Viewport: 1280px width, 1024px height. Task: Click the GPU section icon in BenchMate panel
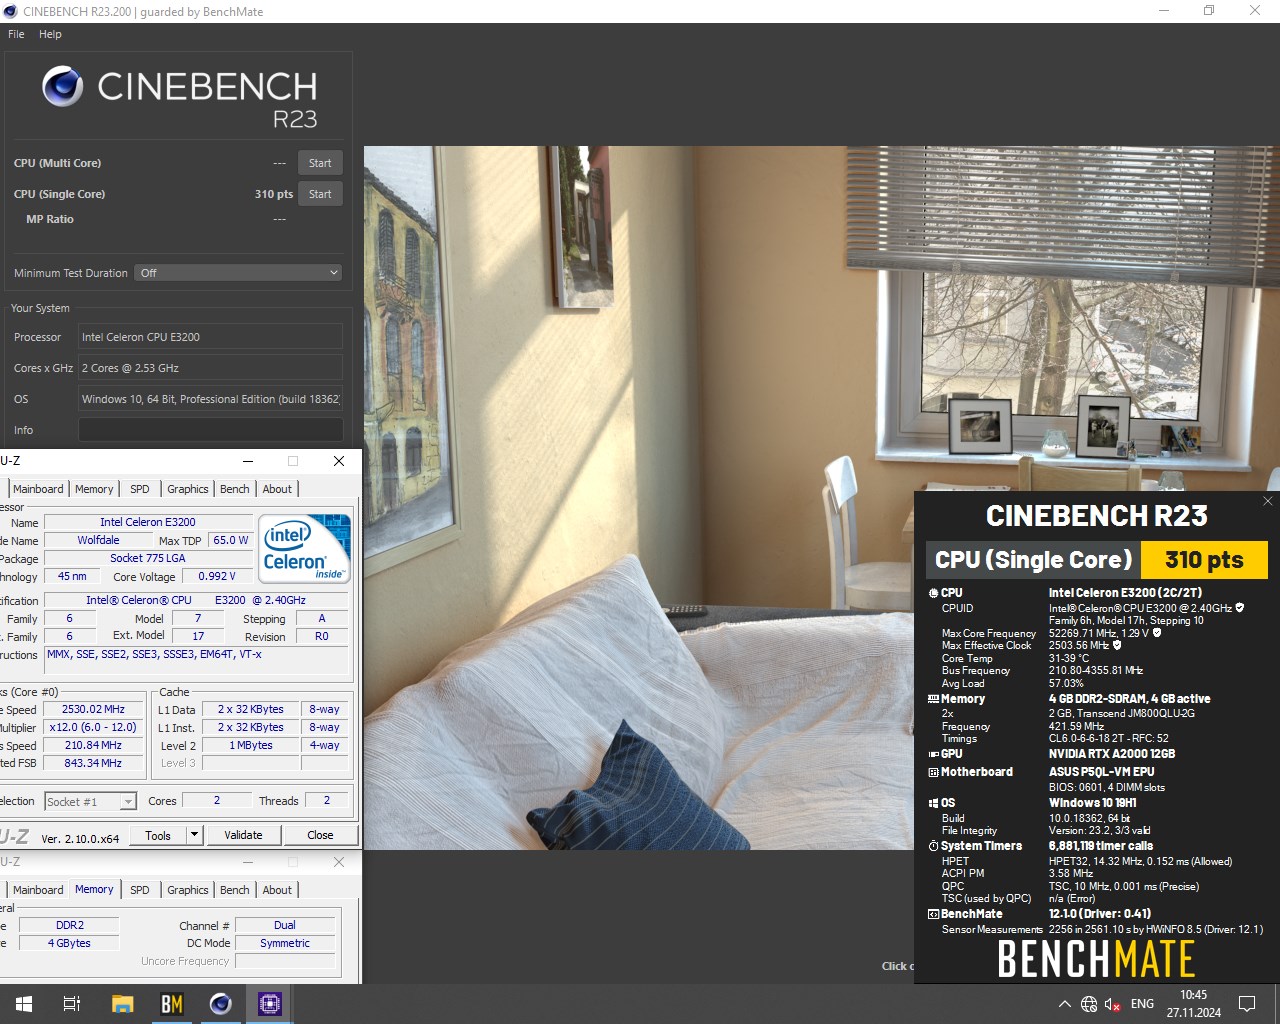point(933,754)
